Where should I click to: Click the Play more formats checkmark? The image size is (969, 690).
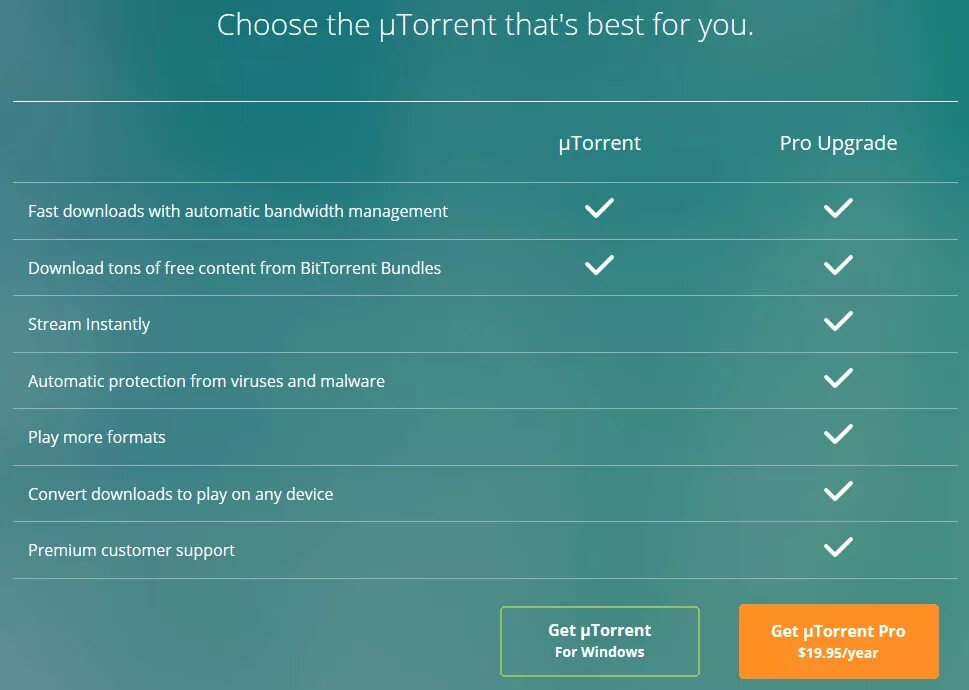click(x=838, y=435)
